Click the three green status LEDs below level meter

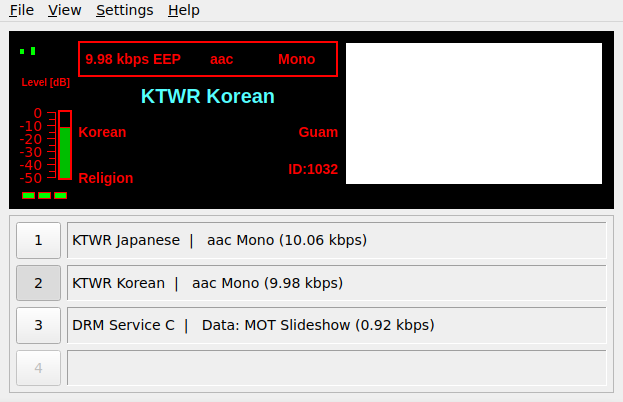pyautogui.click(x=44, y=195)
